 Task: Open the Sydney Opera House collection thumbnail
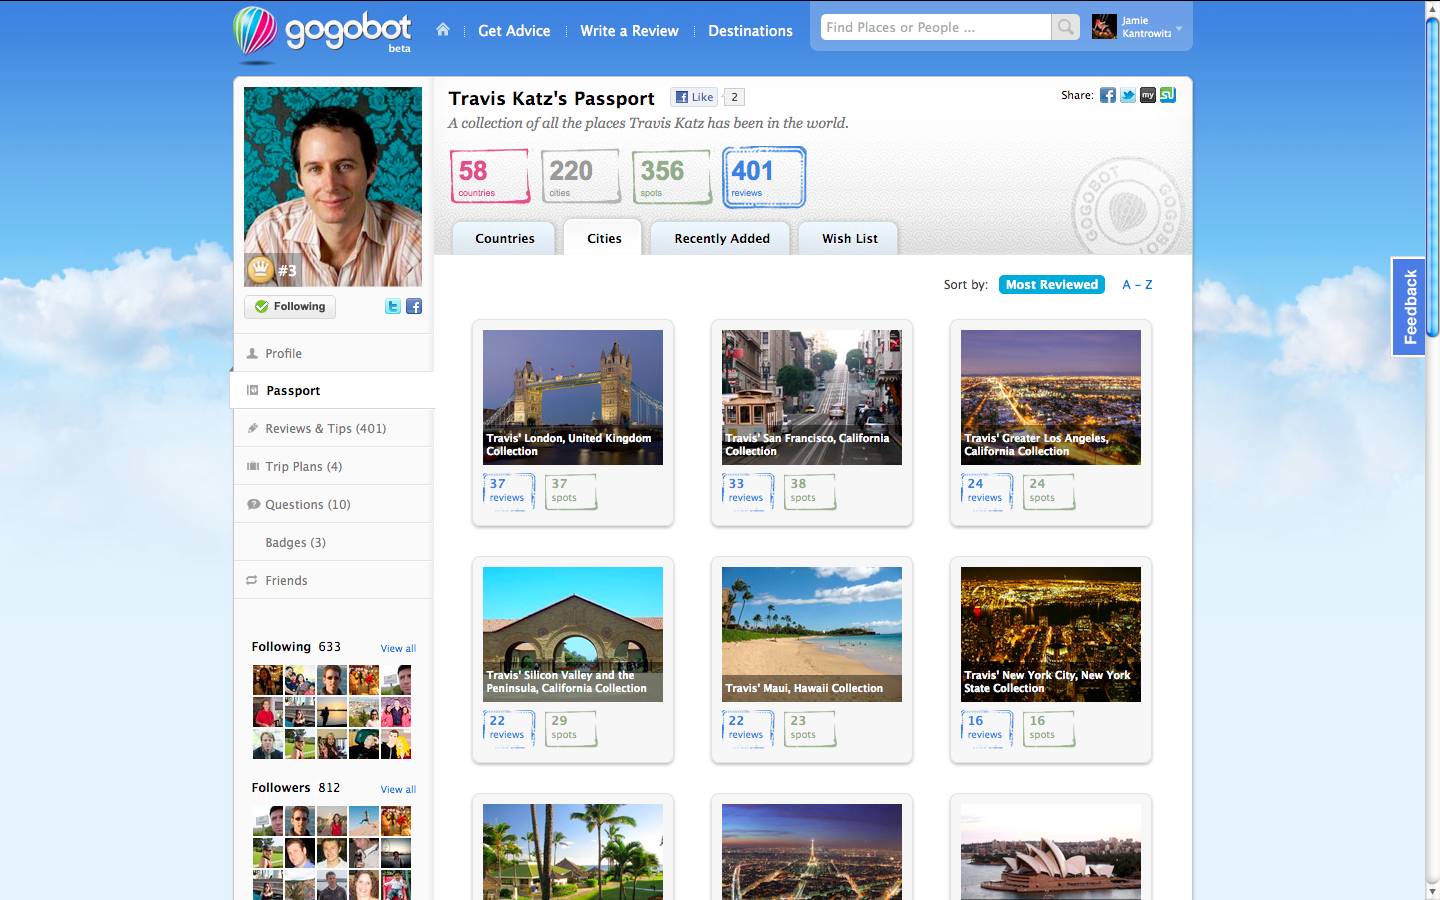click(x=1051, y=852)
